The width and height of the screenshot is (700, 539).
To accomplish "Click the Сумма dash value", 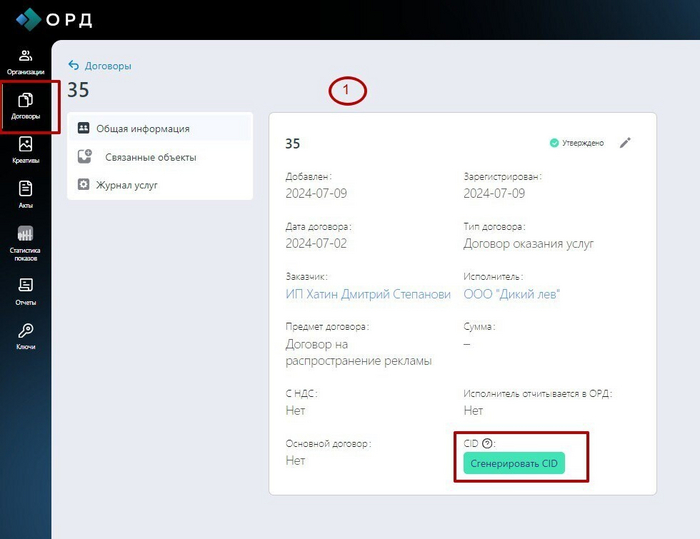I will [x=467, y=344].
